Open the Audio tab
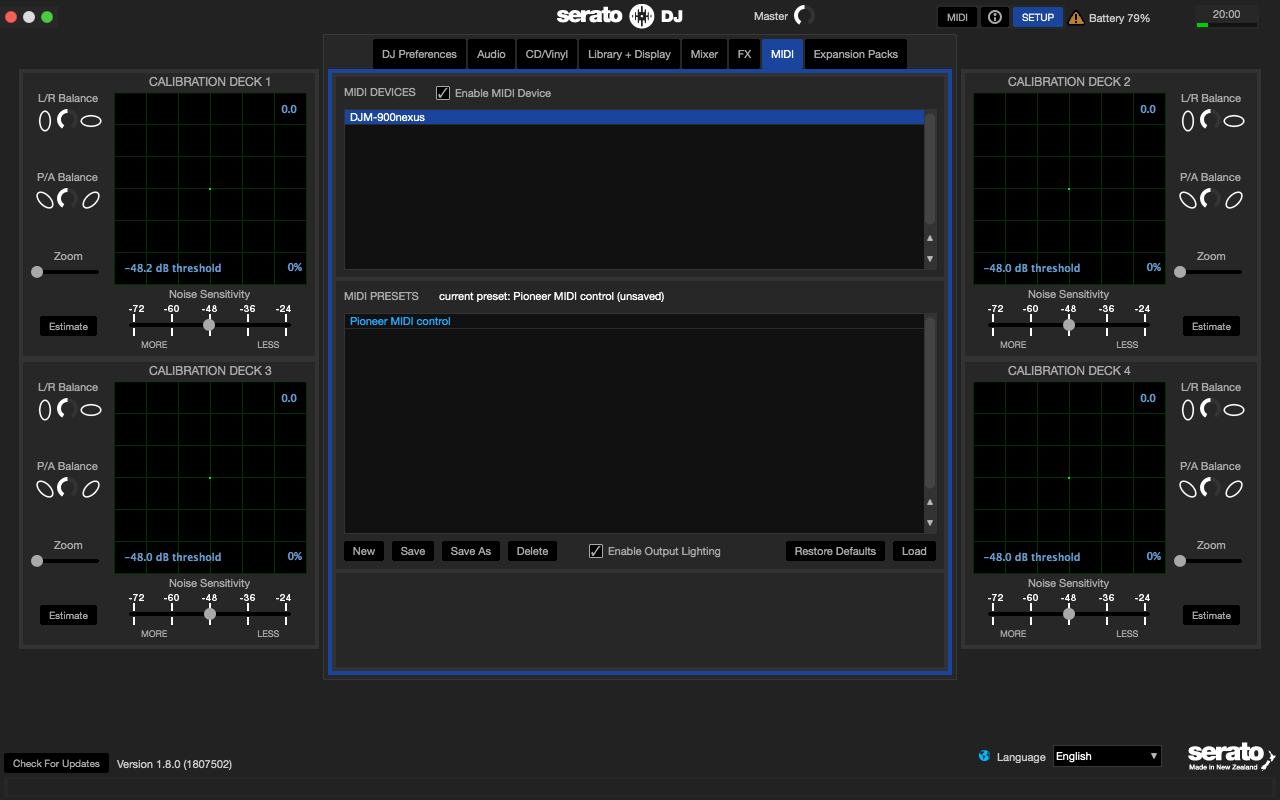Screen dimensions: 1280x800 [x=491, y=54]
